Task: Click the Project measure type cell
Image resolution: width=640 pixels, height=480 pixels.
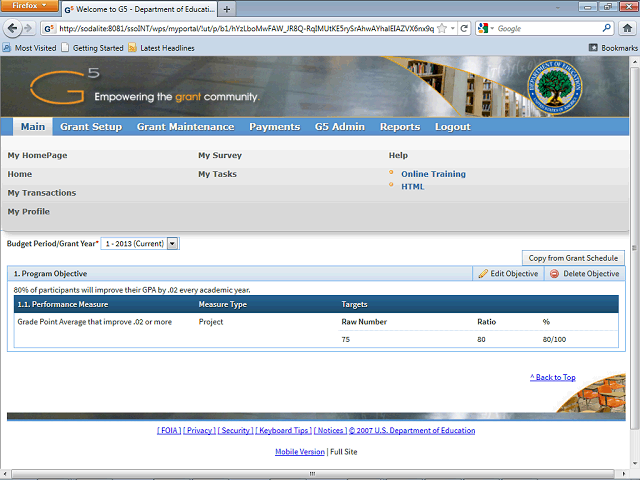Action: click(x=211, y=322)
